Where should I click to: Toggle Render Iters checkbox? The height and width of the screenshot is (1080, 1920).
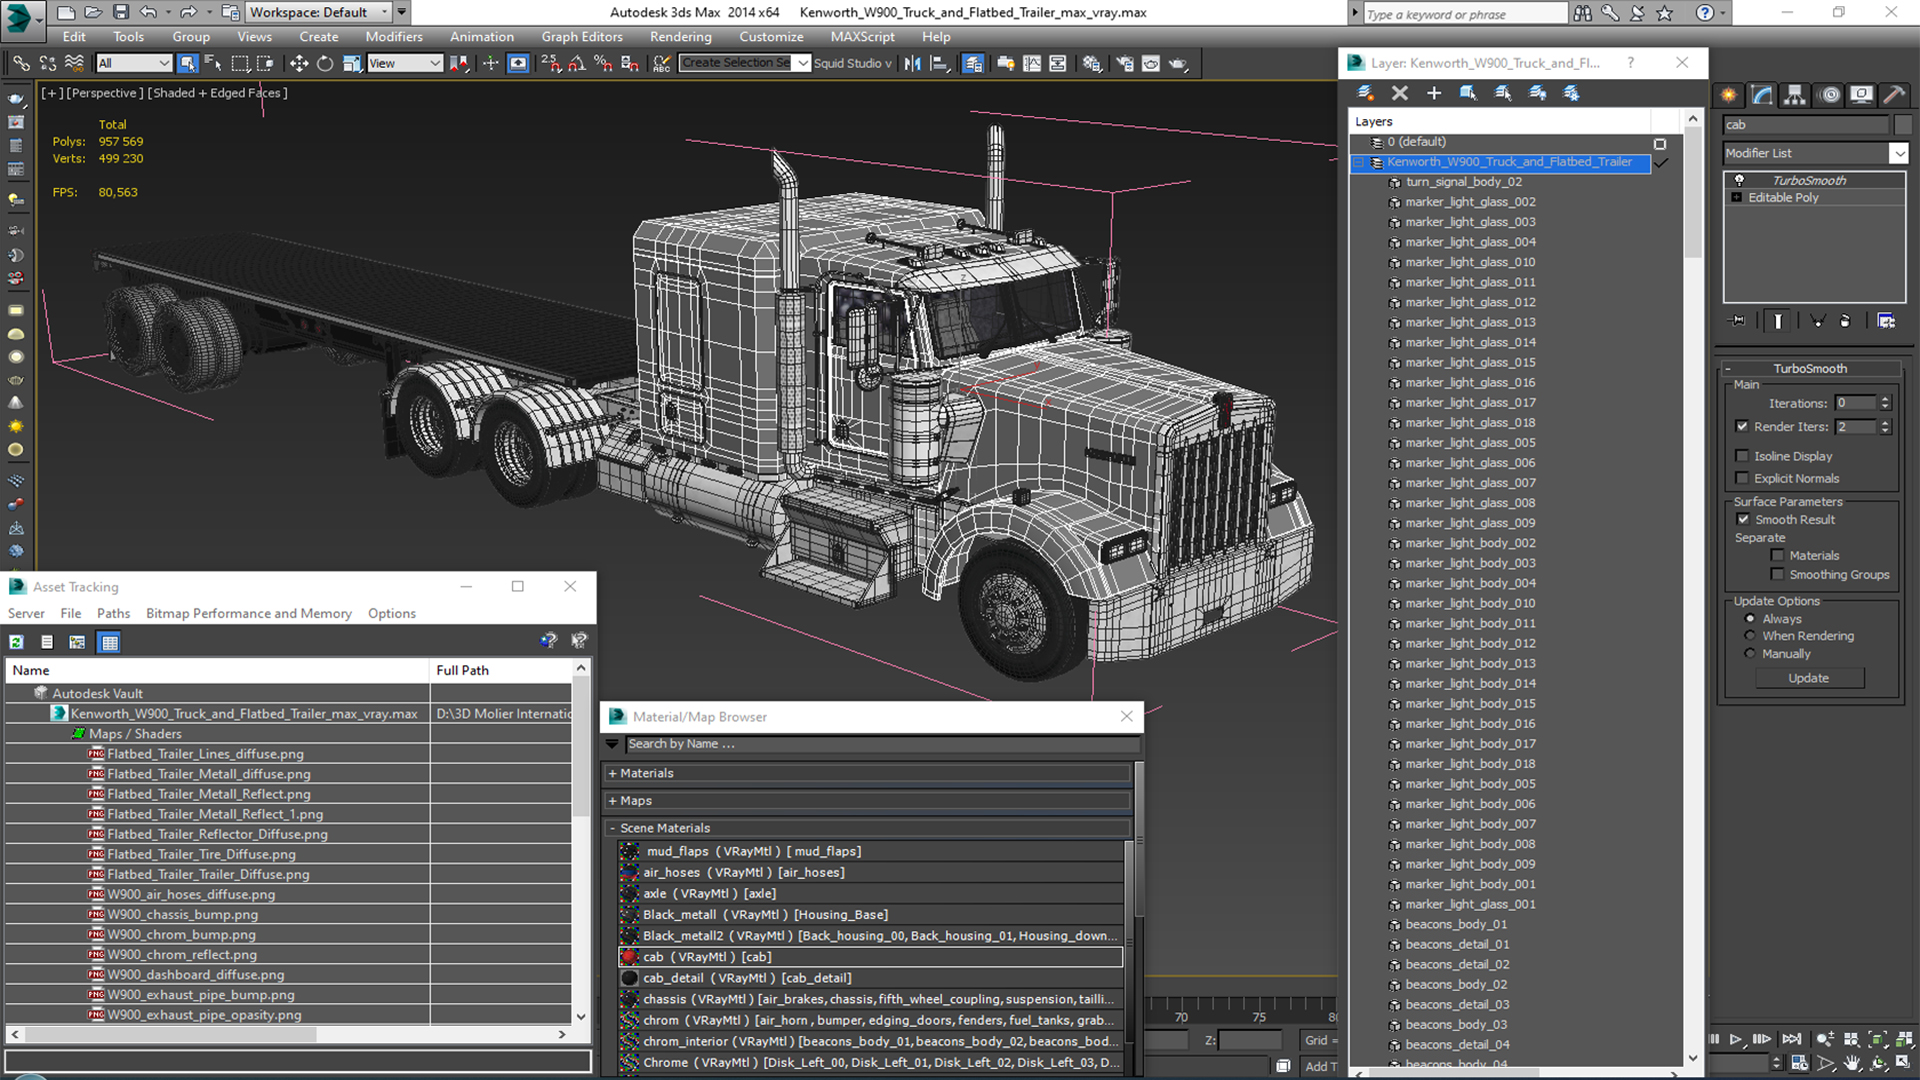click(1743, 426)
